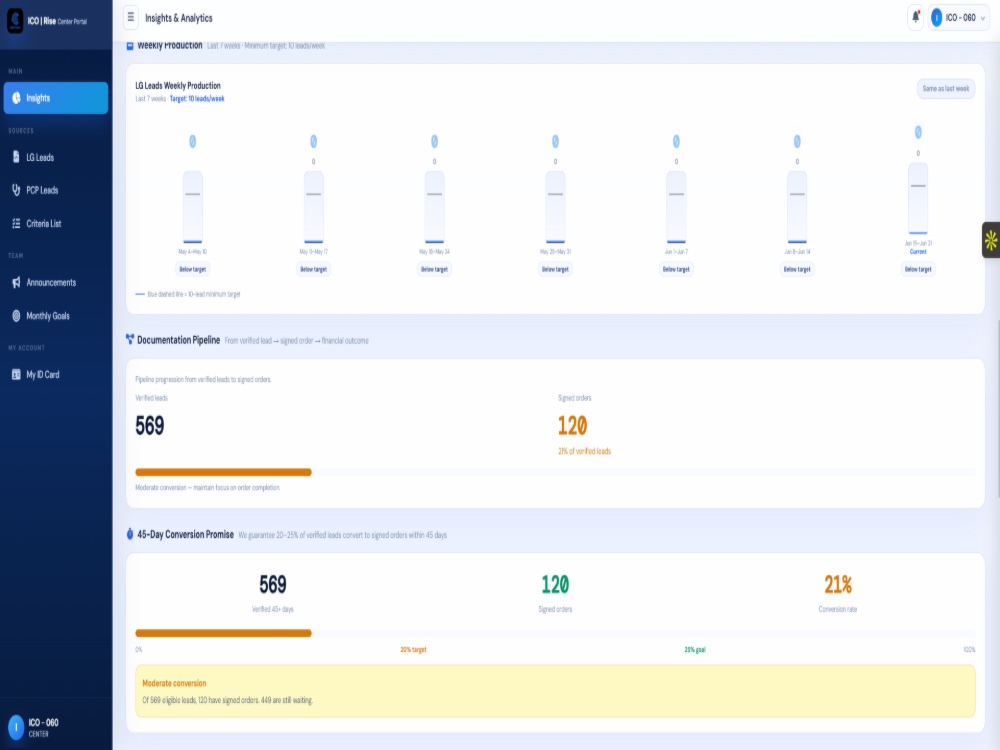This screenshot has width=1000, height=750.
Task: Click the Insights & Analytics page title
Action: [179, 18]
